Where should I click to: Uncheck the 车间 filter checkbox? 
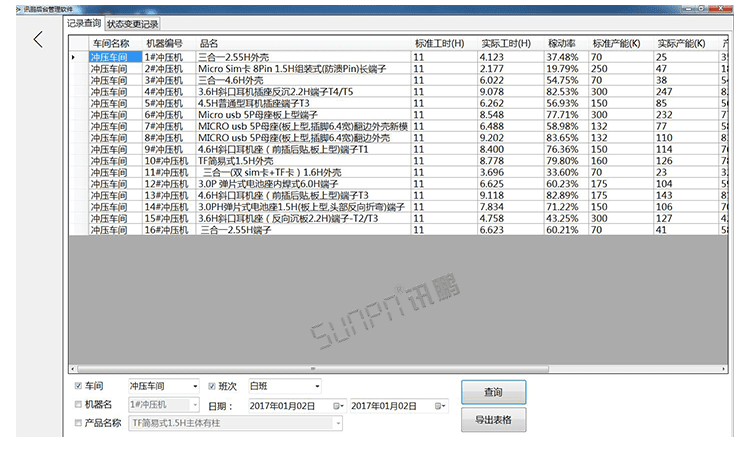[x=79, y=385]
